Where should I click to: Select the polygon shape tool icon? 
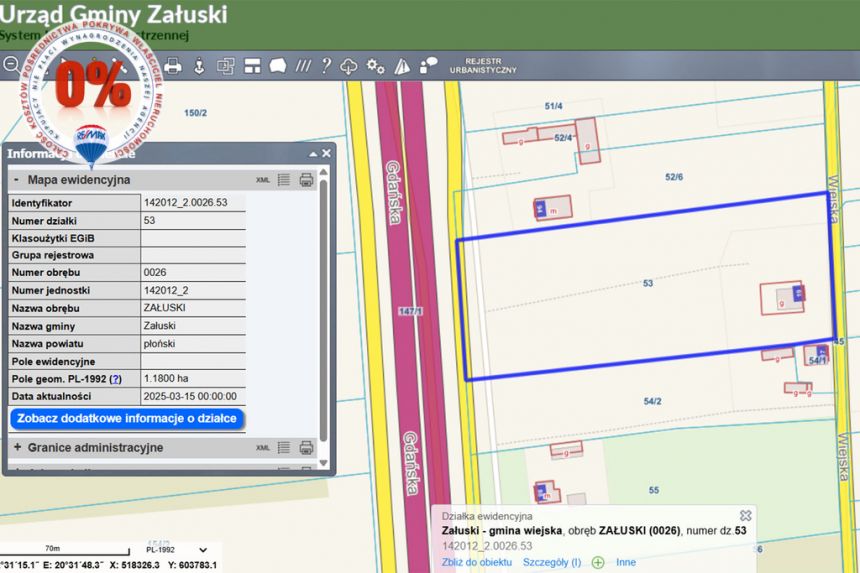click(x=278, y=66)
